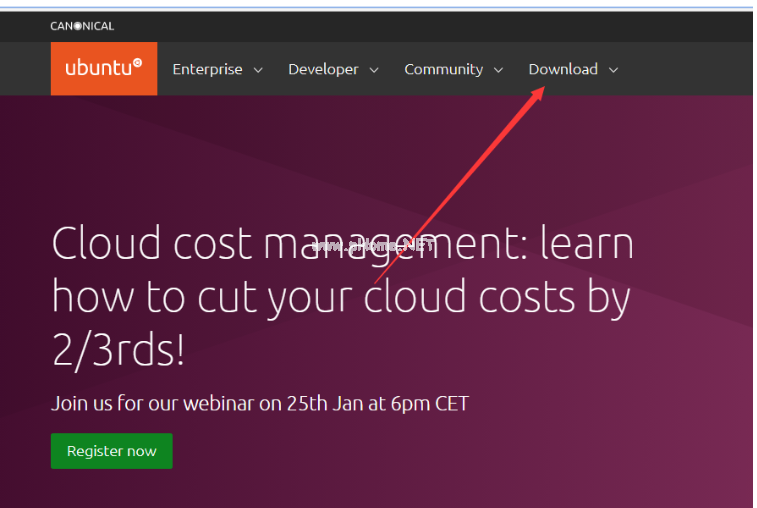Click the orange Ubuntu logo
Viewport: 757px width, 508px height.
tap(103, 69)
